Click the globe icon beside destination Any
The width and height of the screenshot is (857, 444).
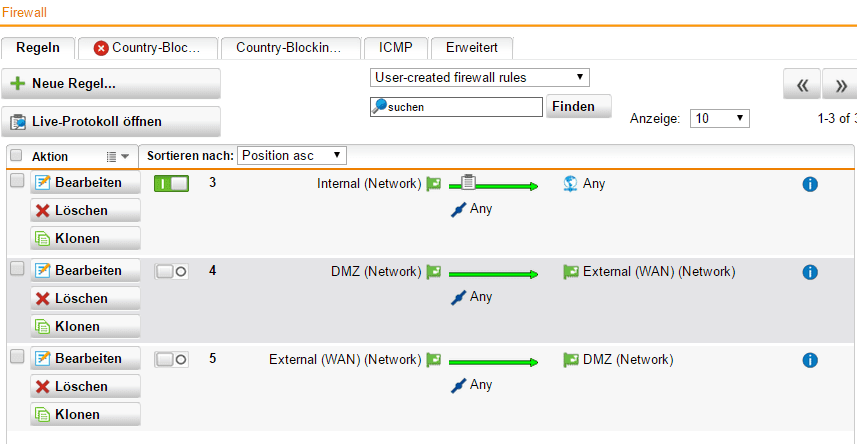click(x=571, y=184)
